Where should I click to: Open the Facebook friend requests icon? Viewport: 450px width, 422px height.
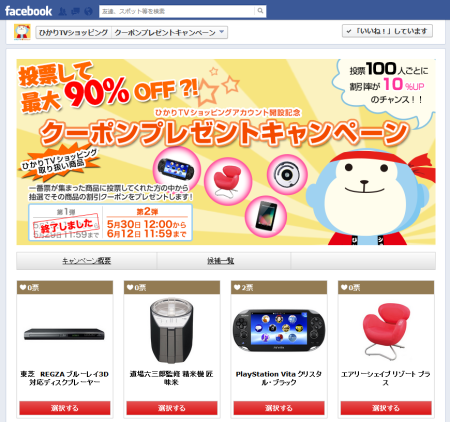62,12
